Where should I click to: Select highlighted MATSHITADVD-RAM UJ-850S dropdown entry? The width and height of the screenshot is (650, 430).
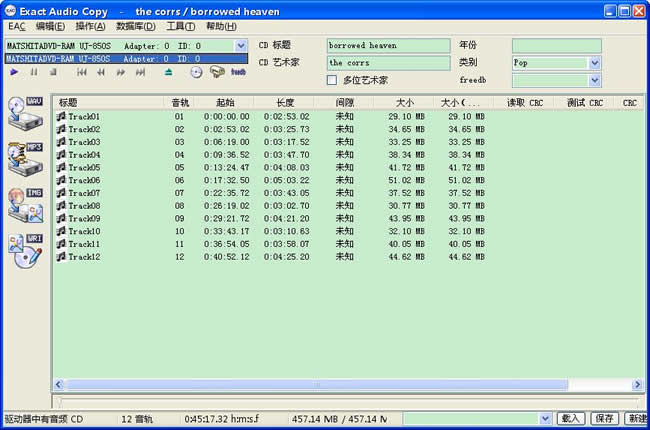[126, 59]
